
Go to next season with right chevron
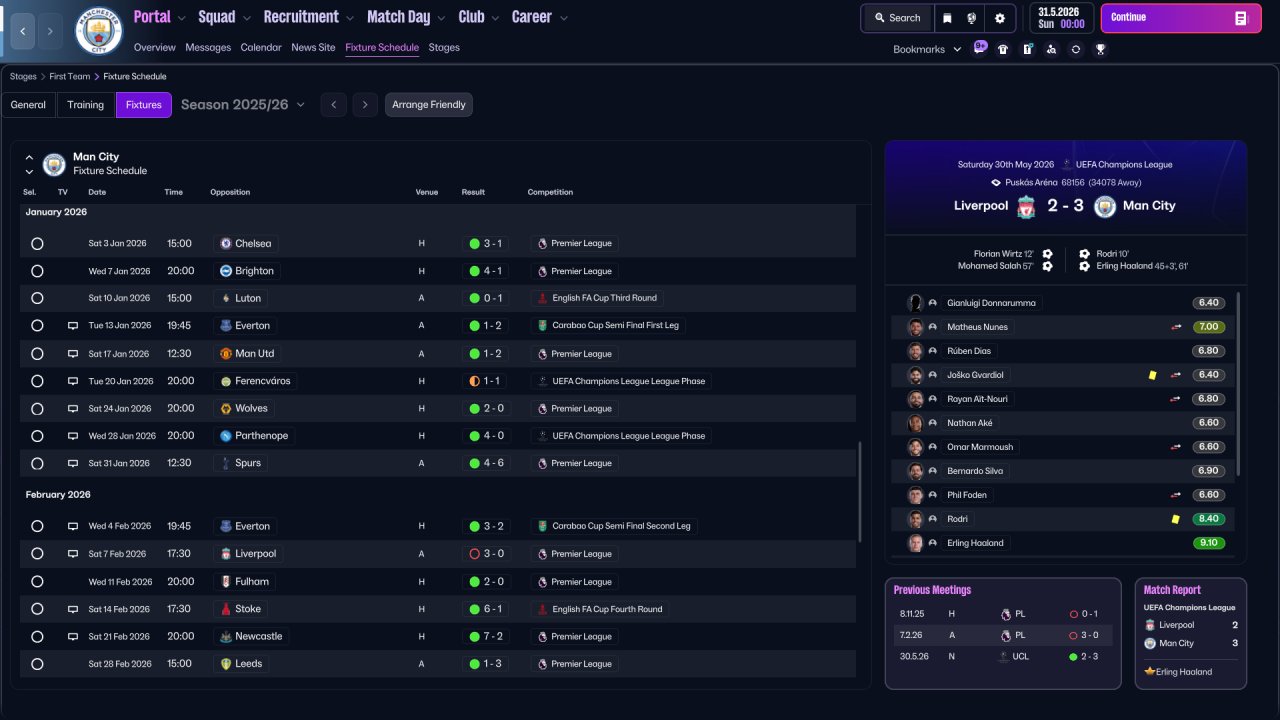(x=365, y=105)
